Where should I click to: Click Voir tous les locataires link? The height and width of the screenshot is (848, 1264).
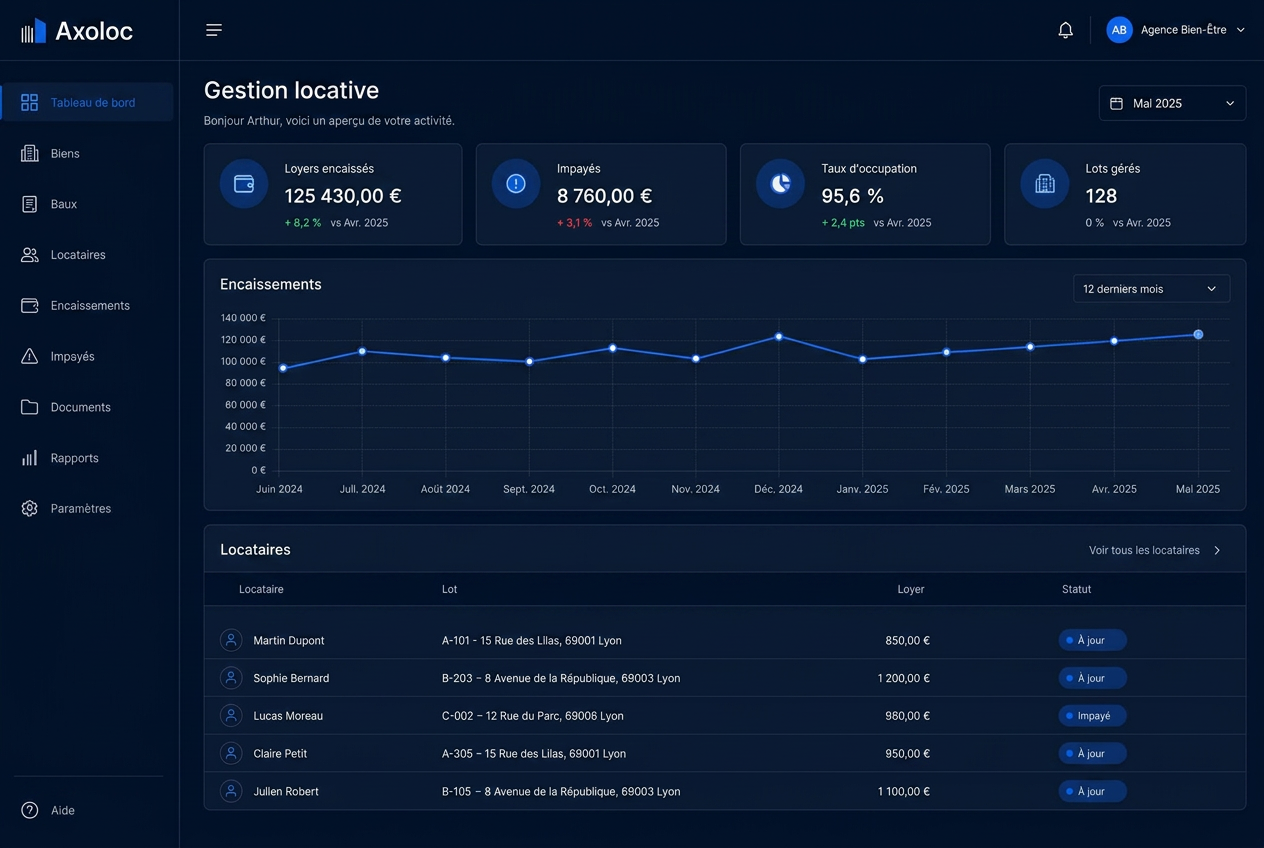1144,550
